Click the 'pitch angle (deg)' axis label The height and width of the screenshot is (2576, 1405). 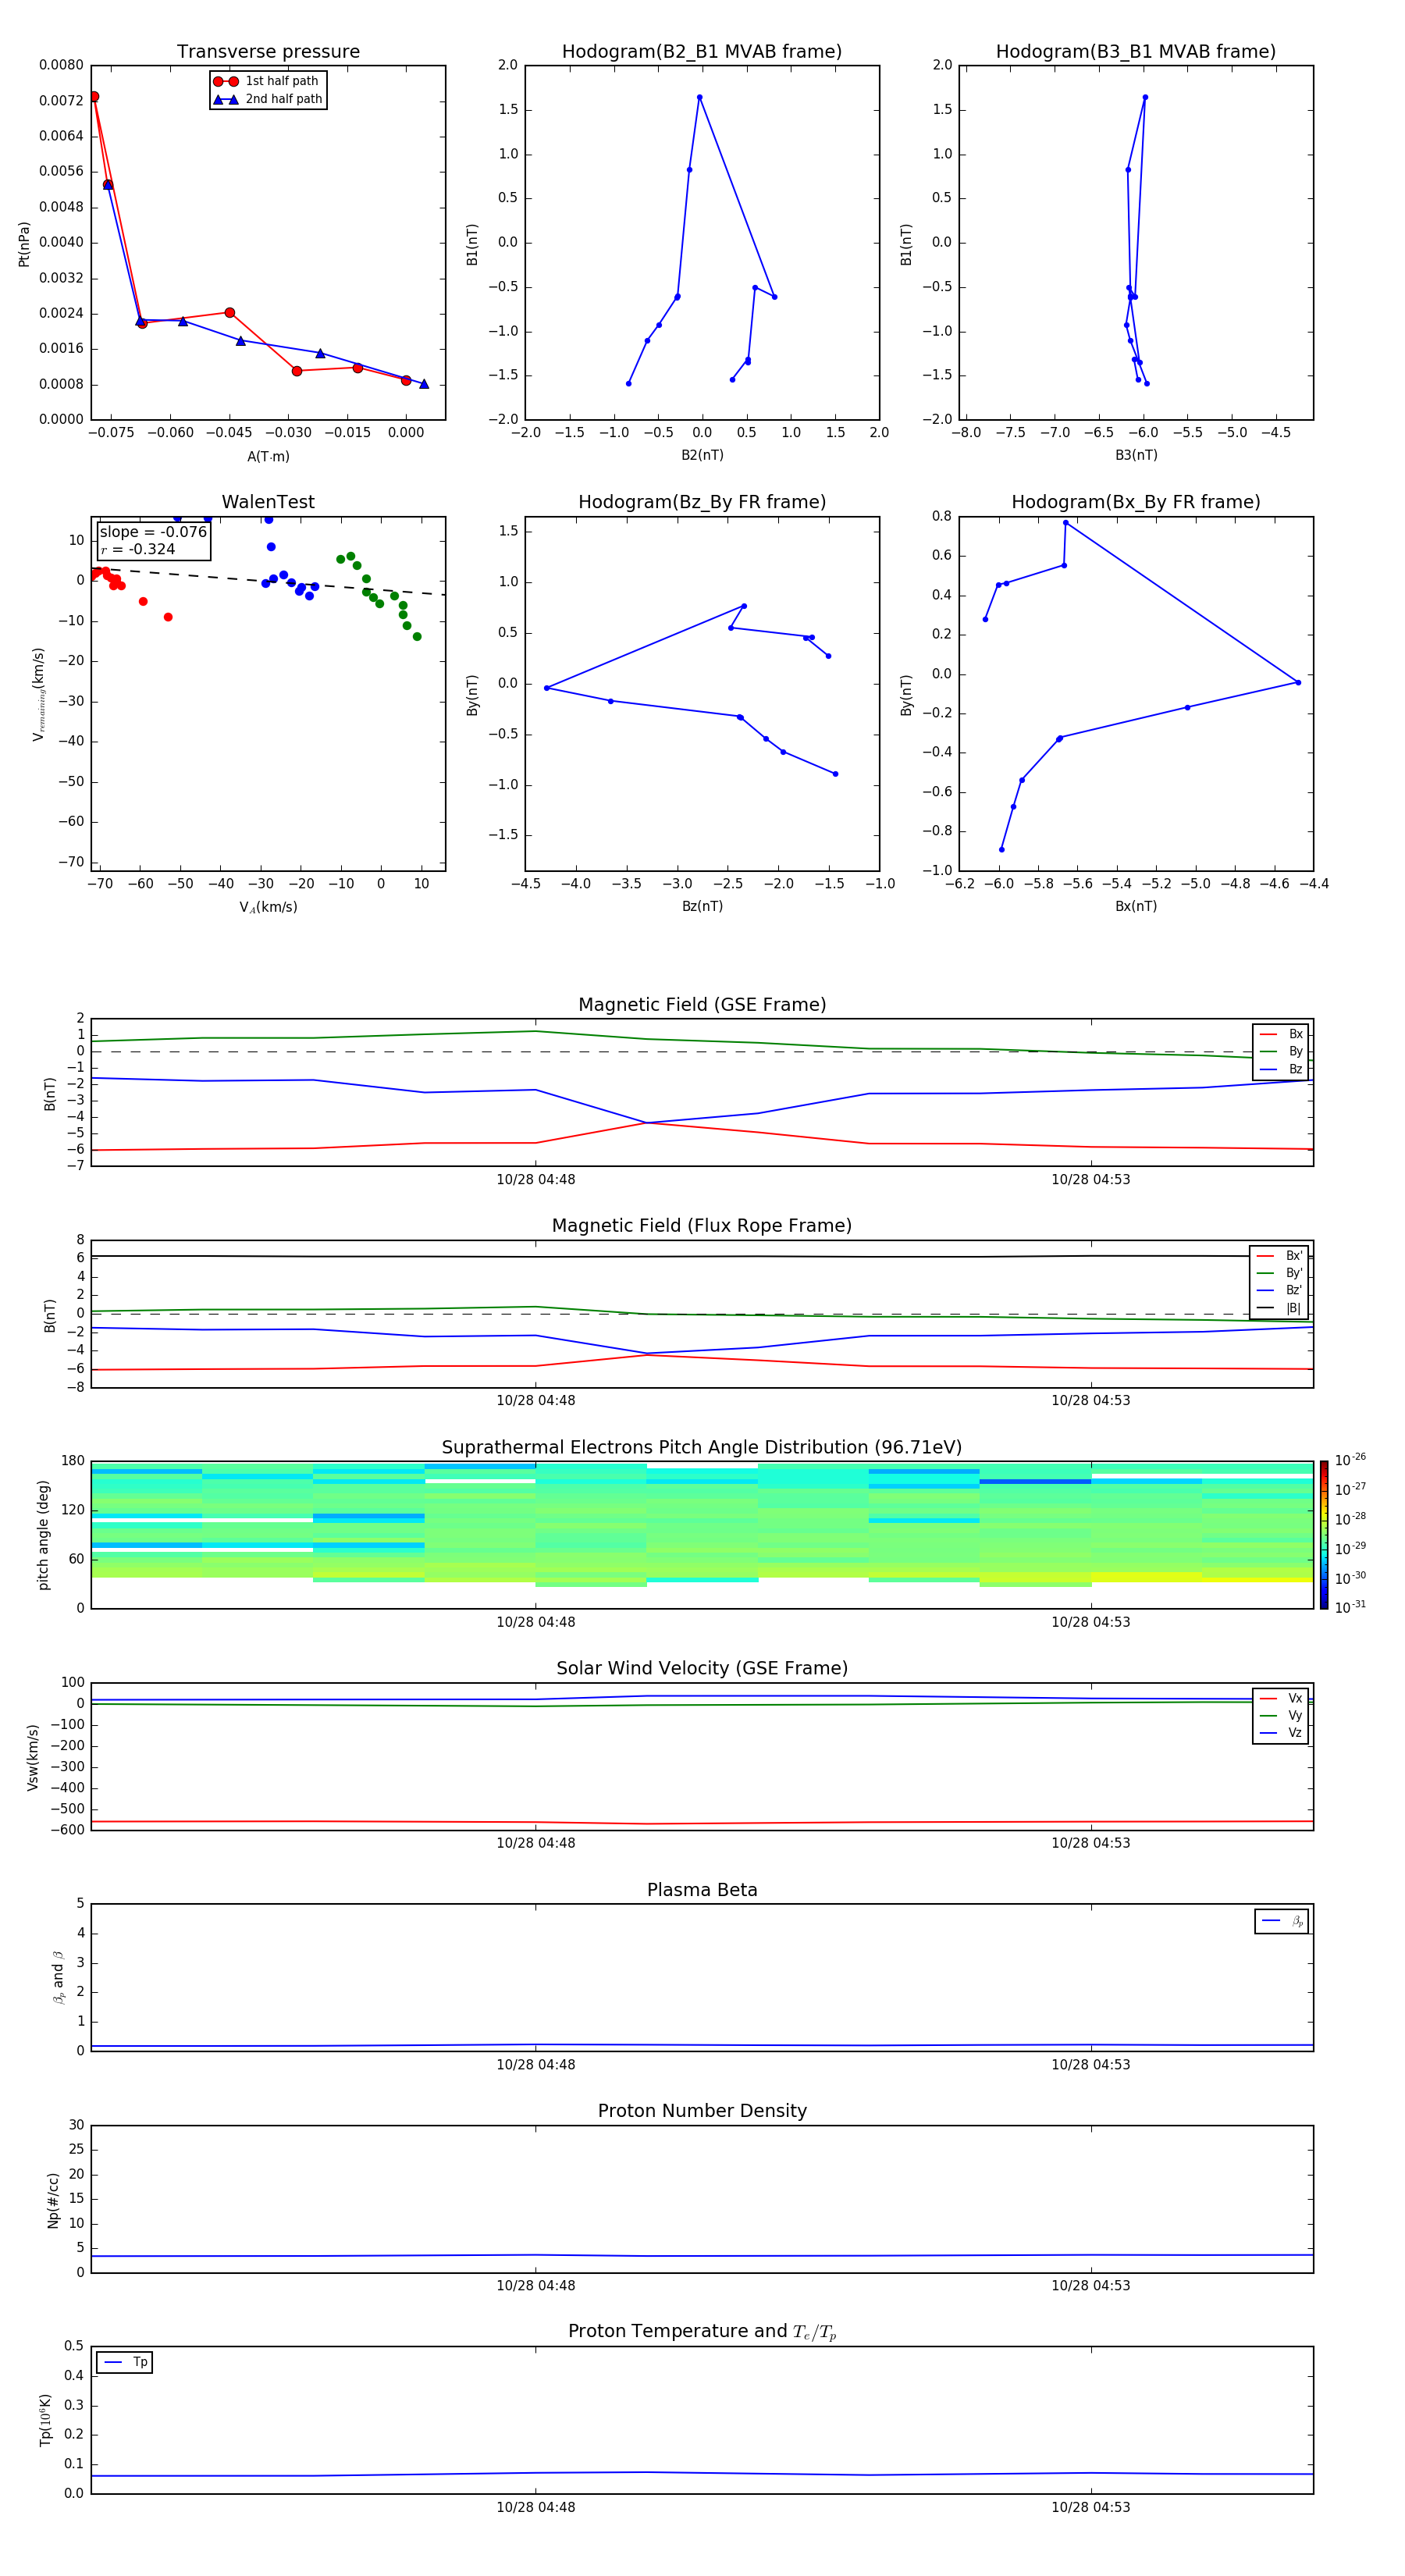point(43,1535)
